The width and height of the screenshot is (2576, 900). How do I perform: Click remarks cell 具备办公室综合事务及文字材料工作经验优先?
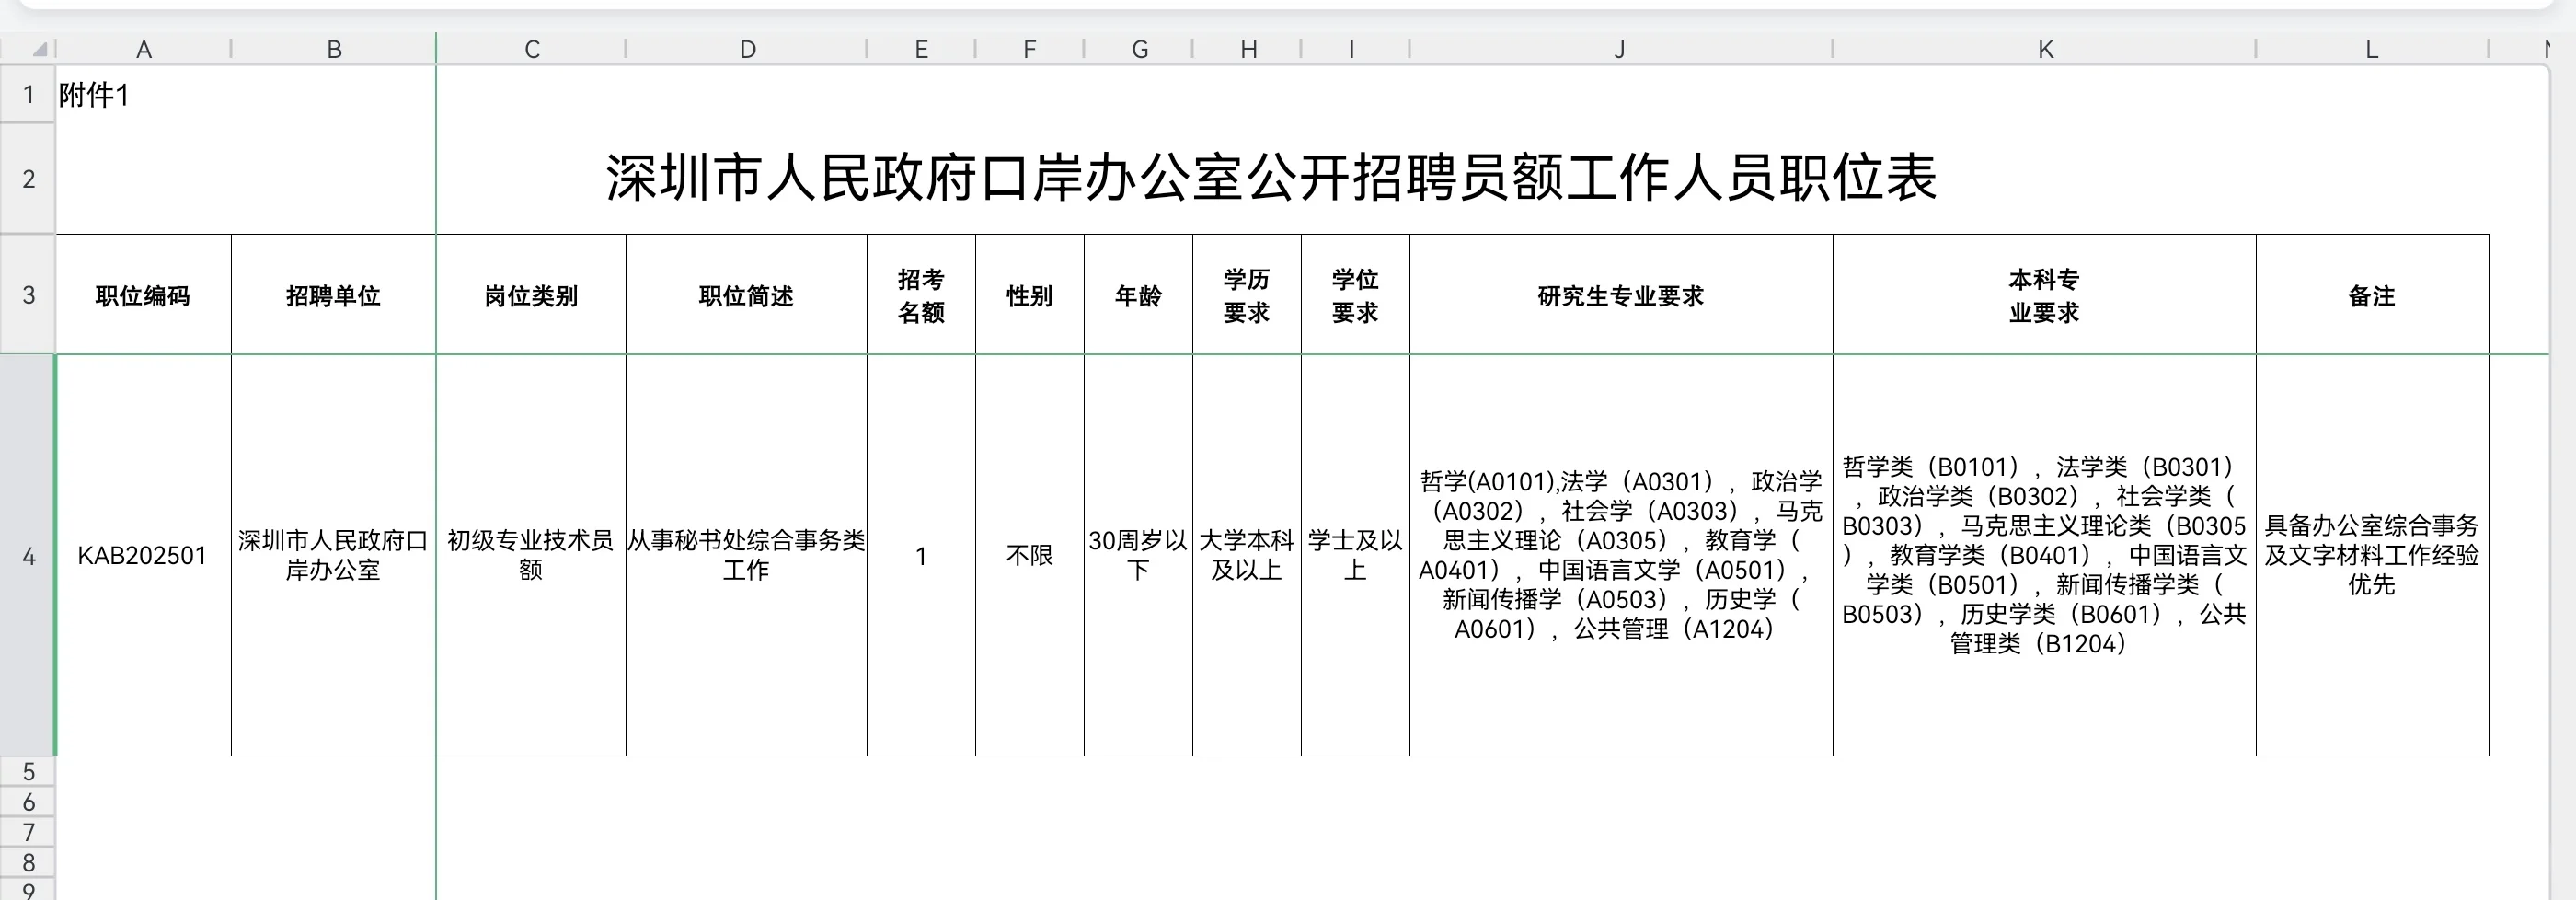(x=2372, y=555)
